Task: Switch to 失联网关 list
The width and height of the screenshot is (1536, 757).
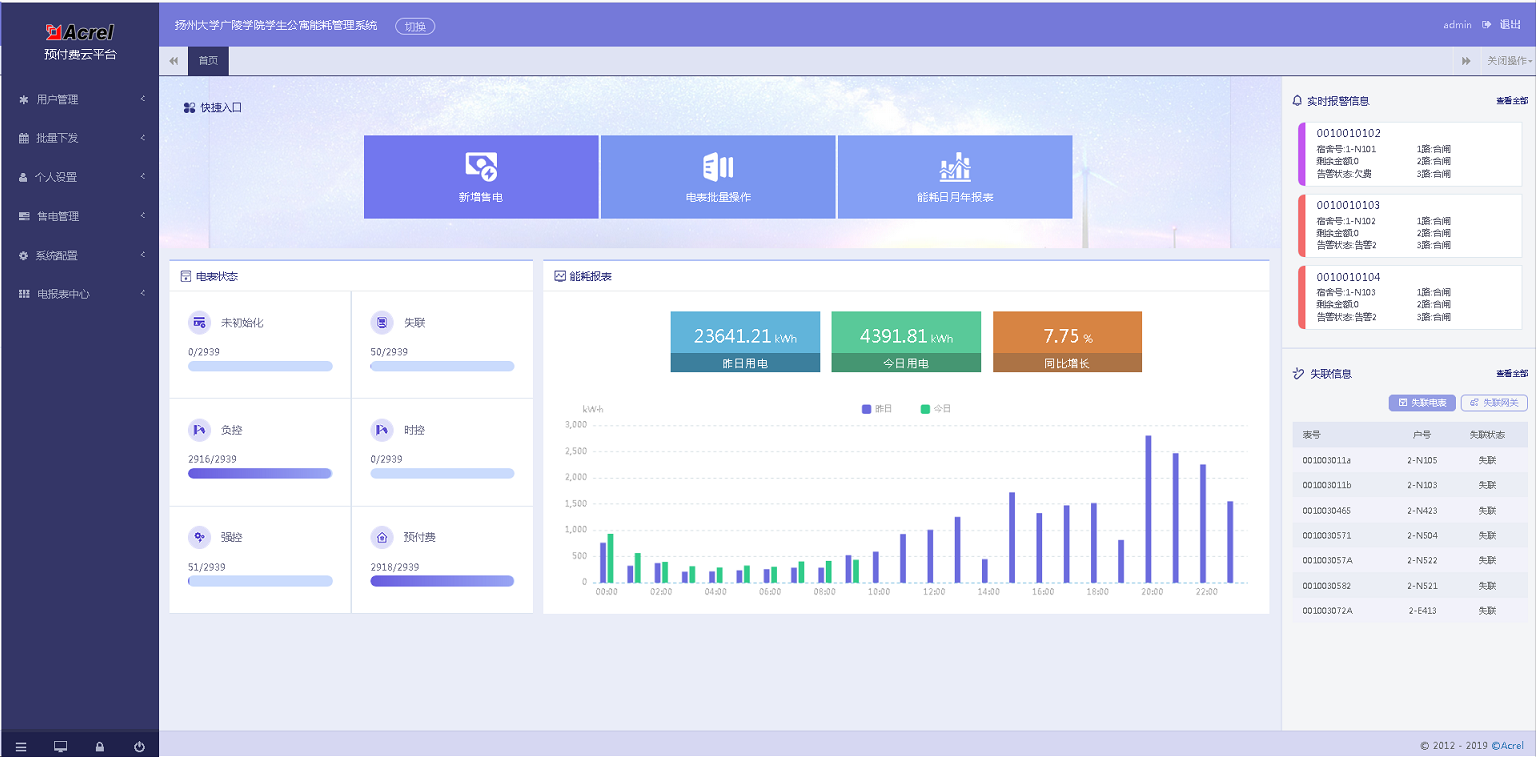Action: click(x=1494, y=402)
